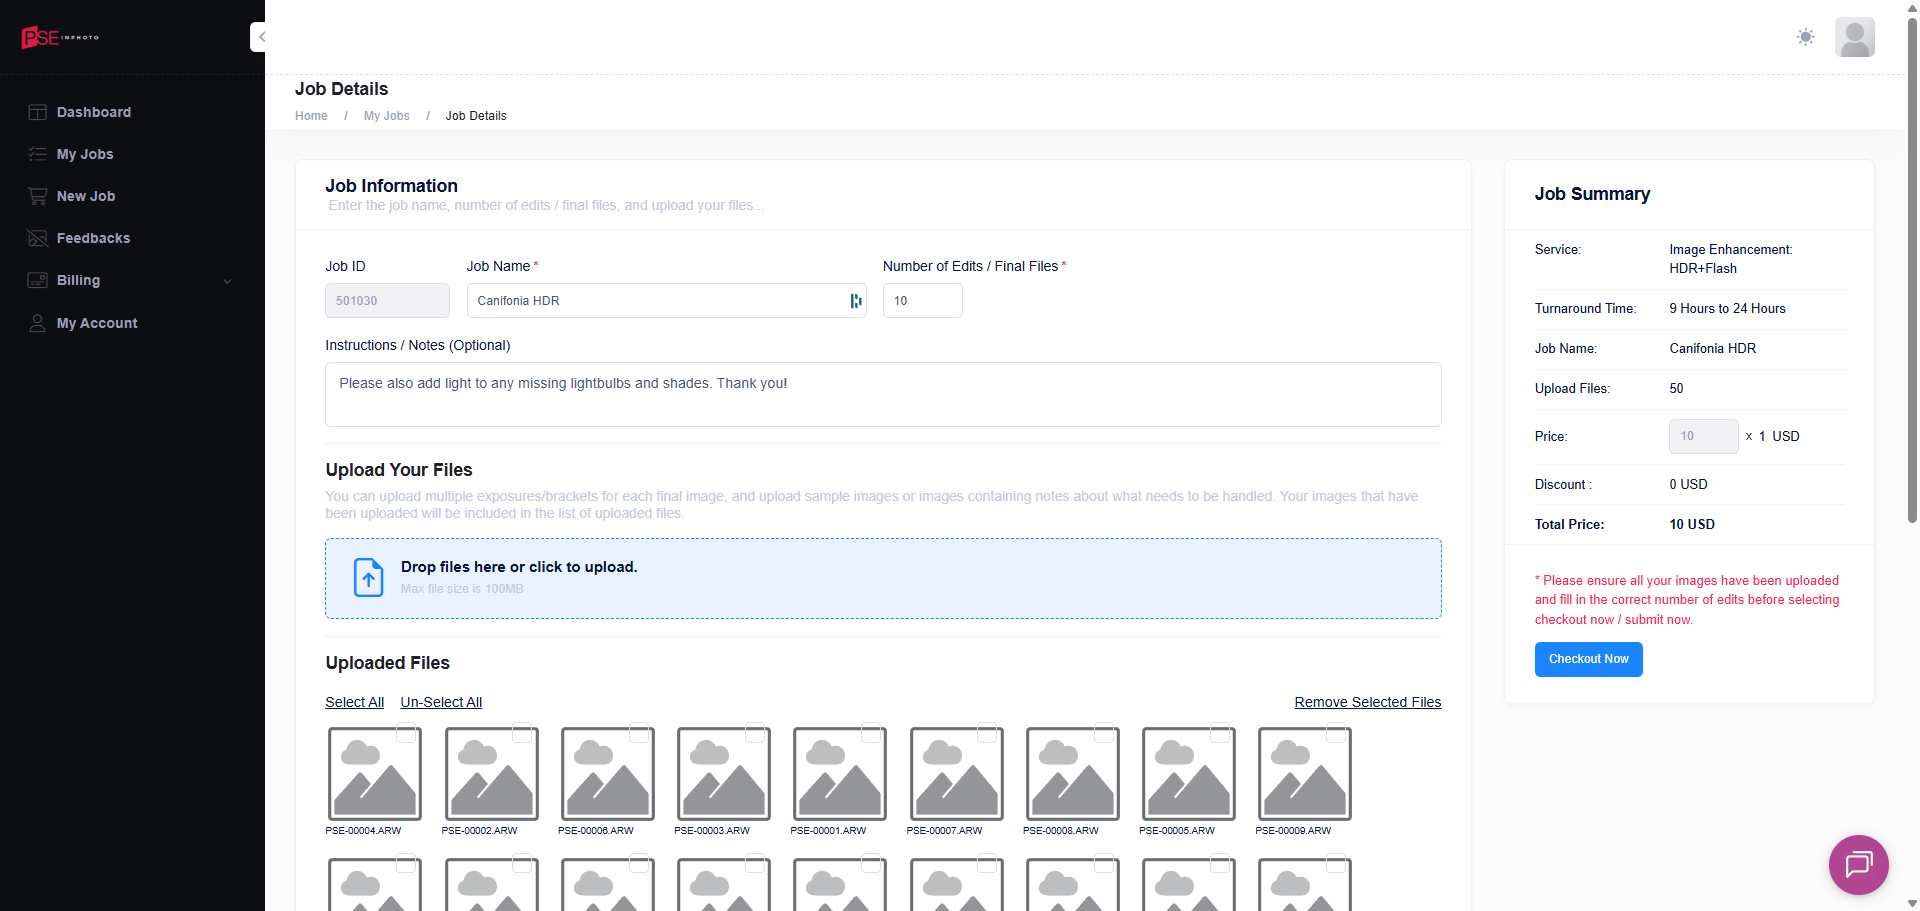Click the PSE Inphoto logo
The width and height of the screenshot is (1920, 911).
[x=60, y=37]
